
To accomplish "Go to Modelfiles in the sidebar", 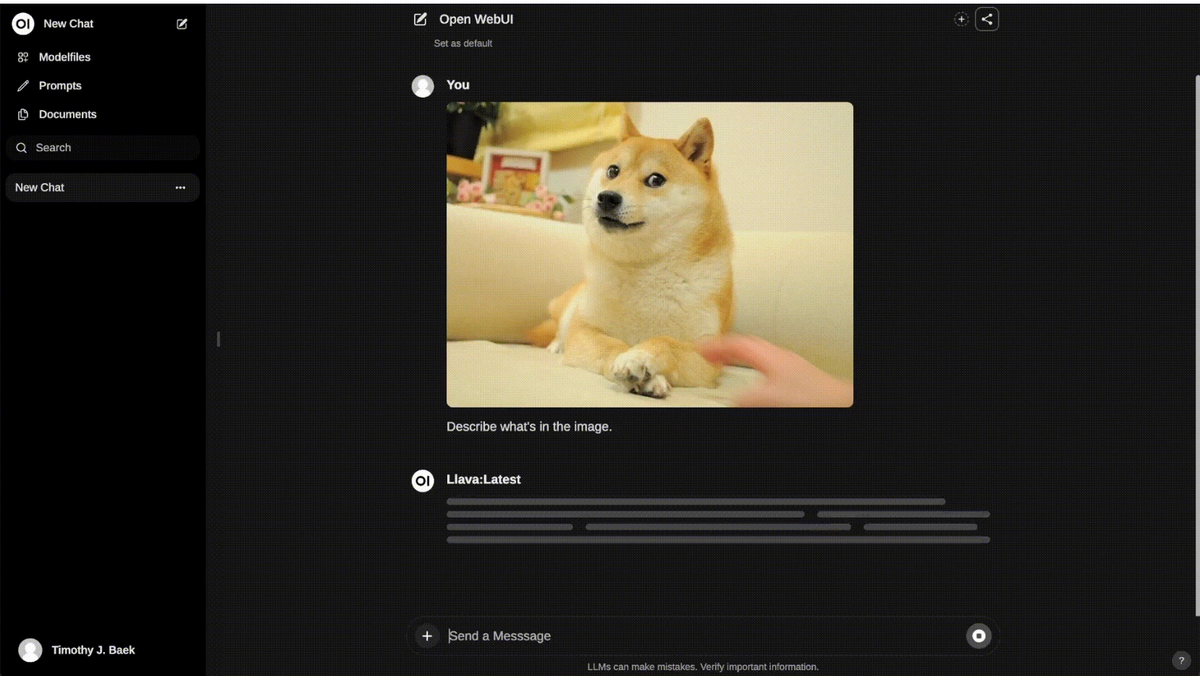I will click(x=64, y=57).
